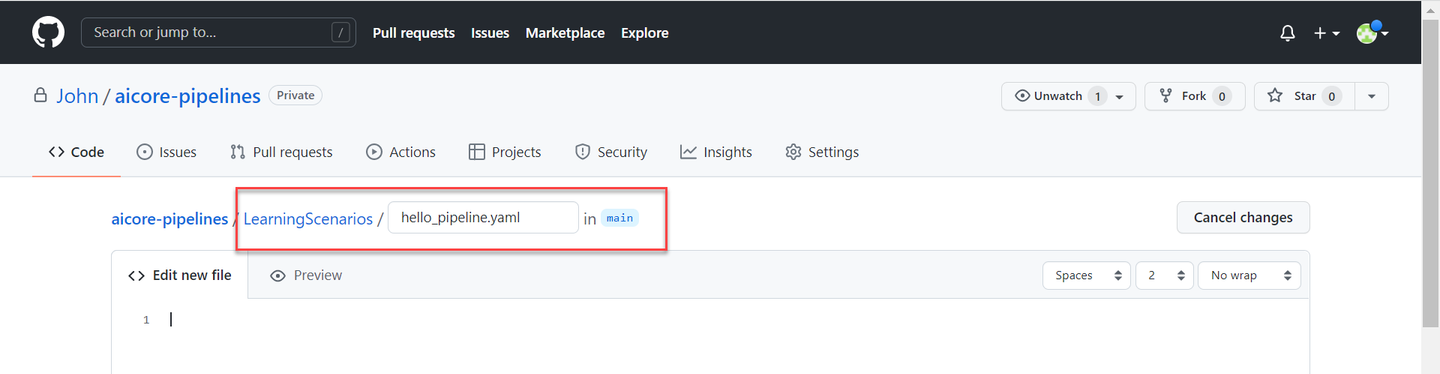
Task: Open the Projects tab
Action: pyautogui.click(x=505, y=152)
